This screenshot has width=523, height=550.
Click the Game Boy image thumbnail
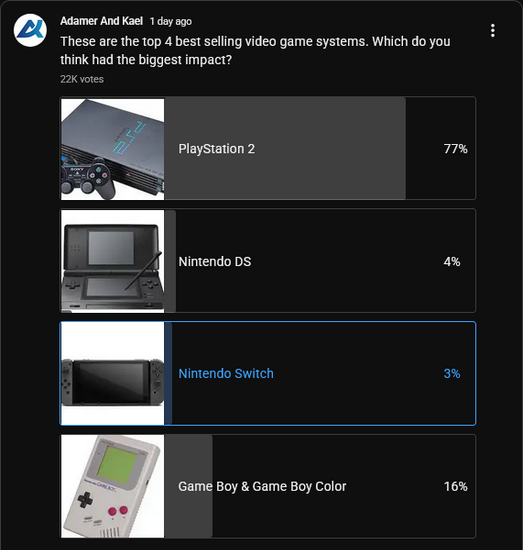click(112, 486)
